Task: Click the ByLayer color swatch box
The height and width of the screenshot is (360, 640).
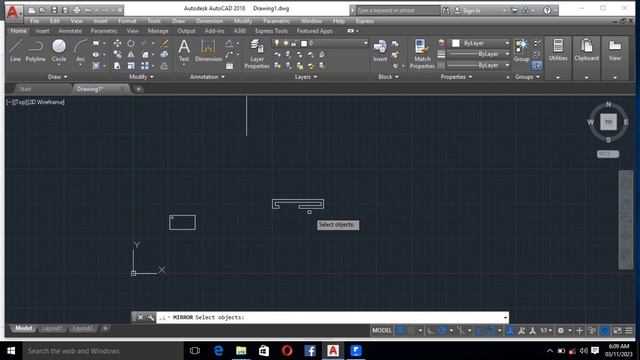Action: pos(456,43)
